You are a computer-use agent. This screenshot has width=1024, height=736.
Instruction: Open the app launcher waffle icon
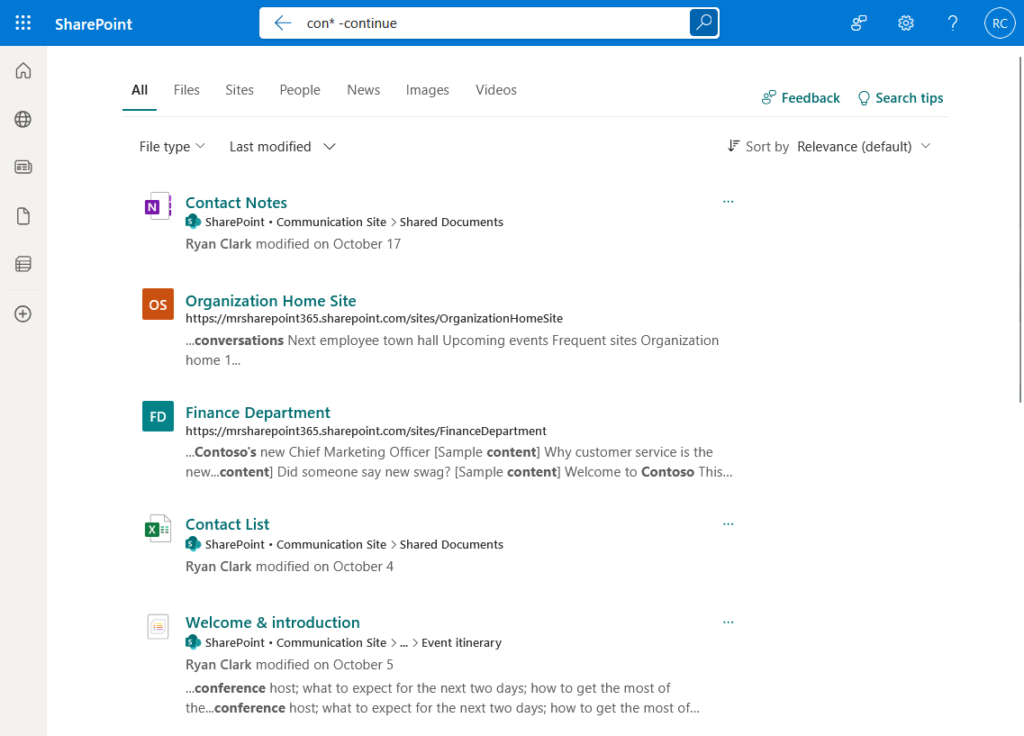[23, 23]
